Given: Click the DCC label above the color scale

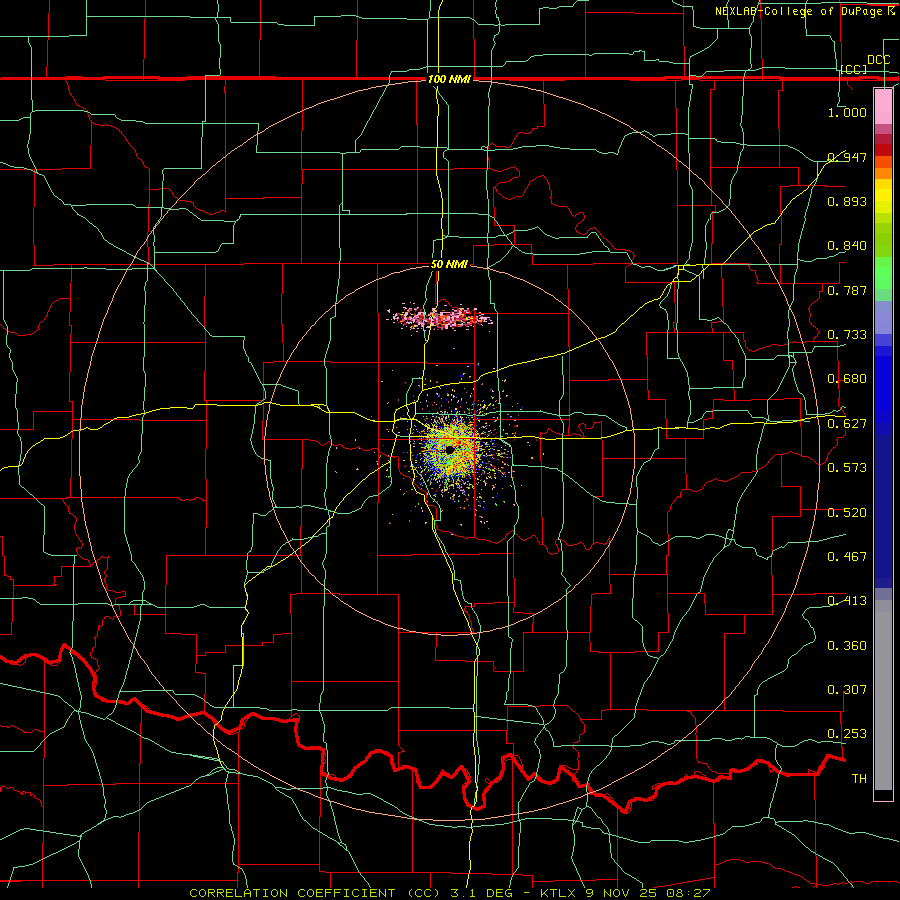Looking at the screenshot, I should [878, 60].
